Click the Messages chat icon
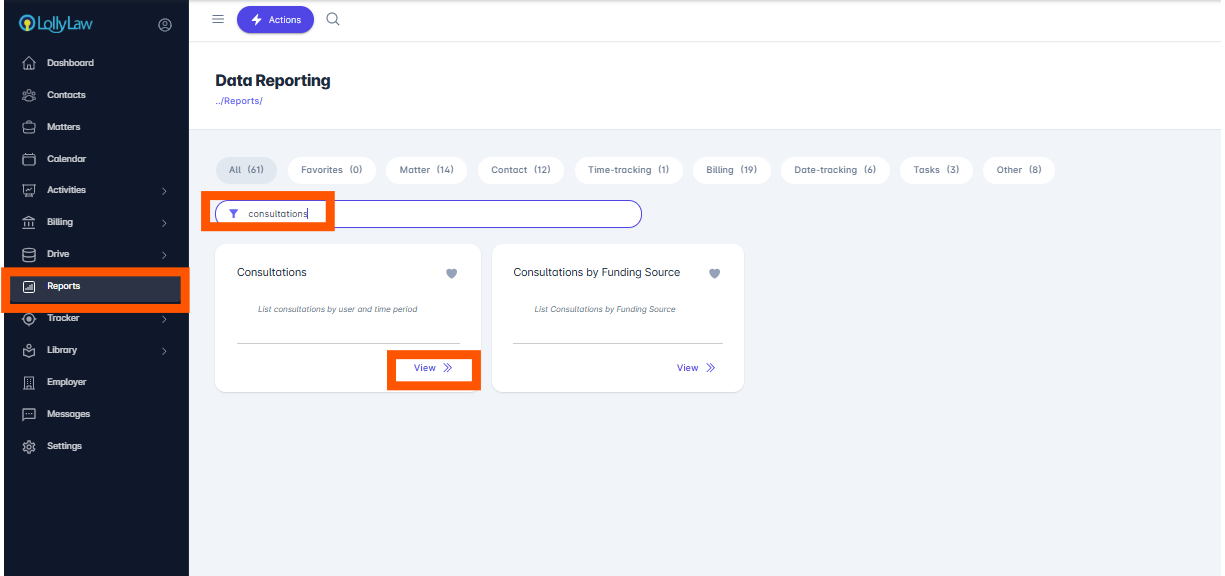Viewport: 1225px width, 576px height. [29, 414]
